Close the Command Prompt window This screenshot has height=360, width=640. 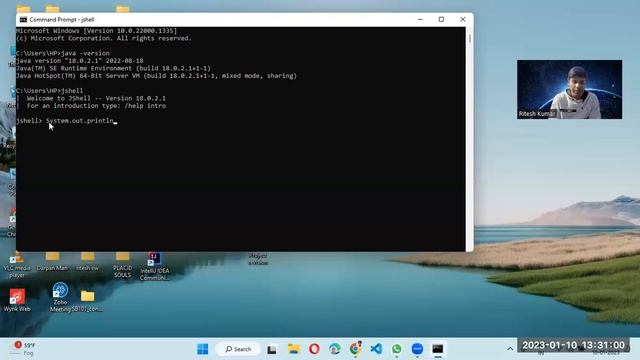coord(462,19)
